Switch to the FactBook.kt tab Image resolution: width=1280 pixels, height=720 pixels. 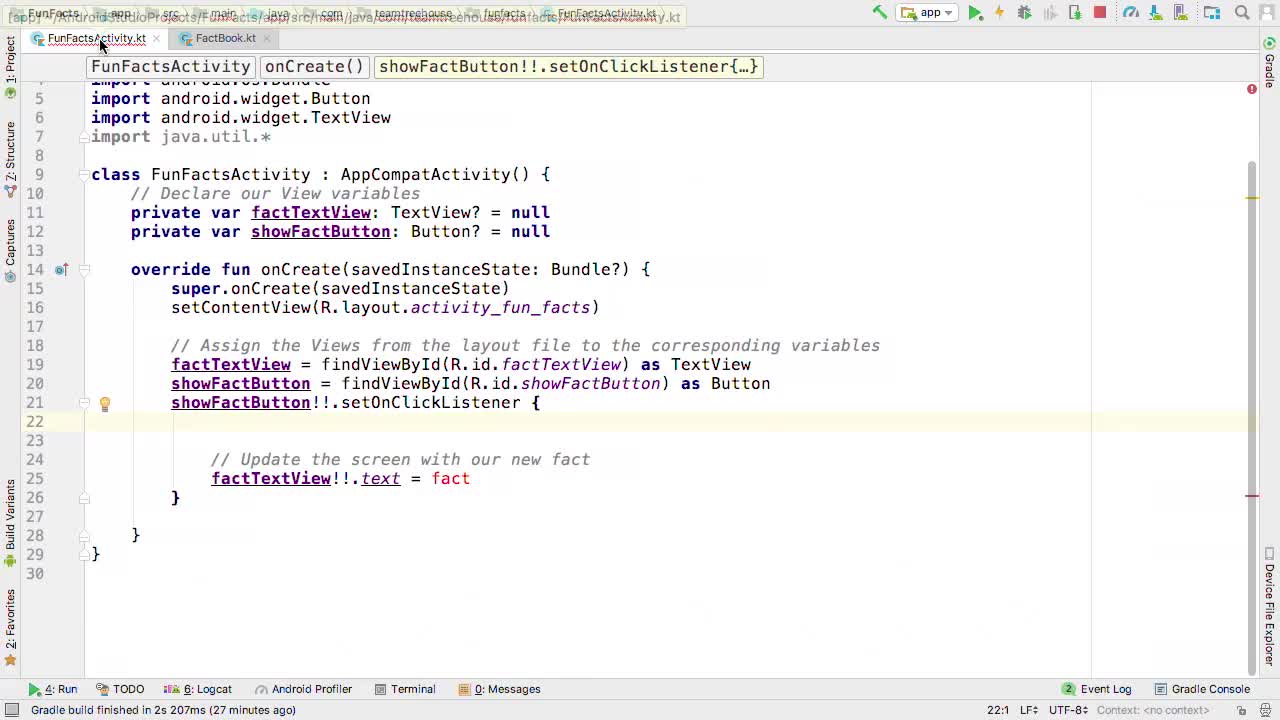pyautogui.click(x=225, y=38)
